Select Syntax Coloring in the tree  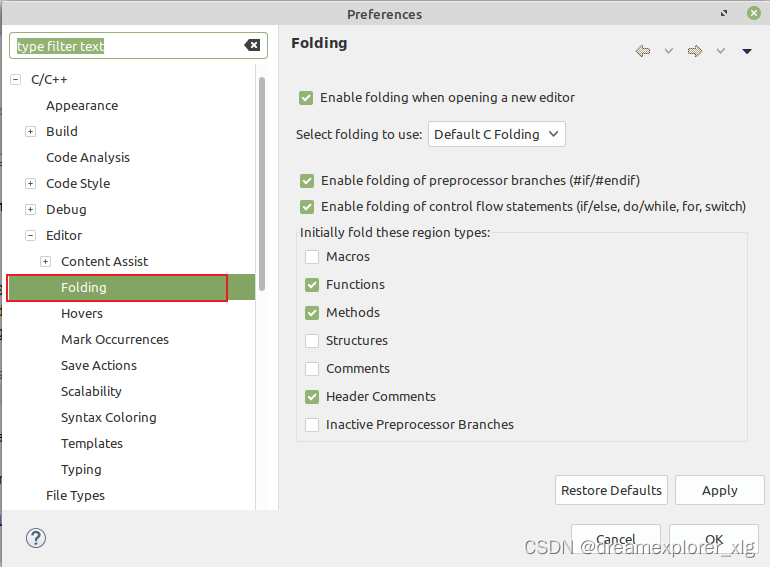tap(108, 417)
